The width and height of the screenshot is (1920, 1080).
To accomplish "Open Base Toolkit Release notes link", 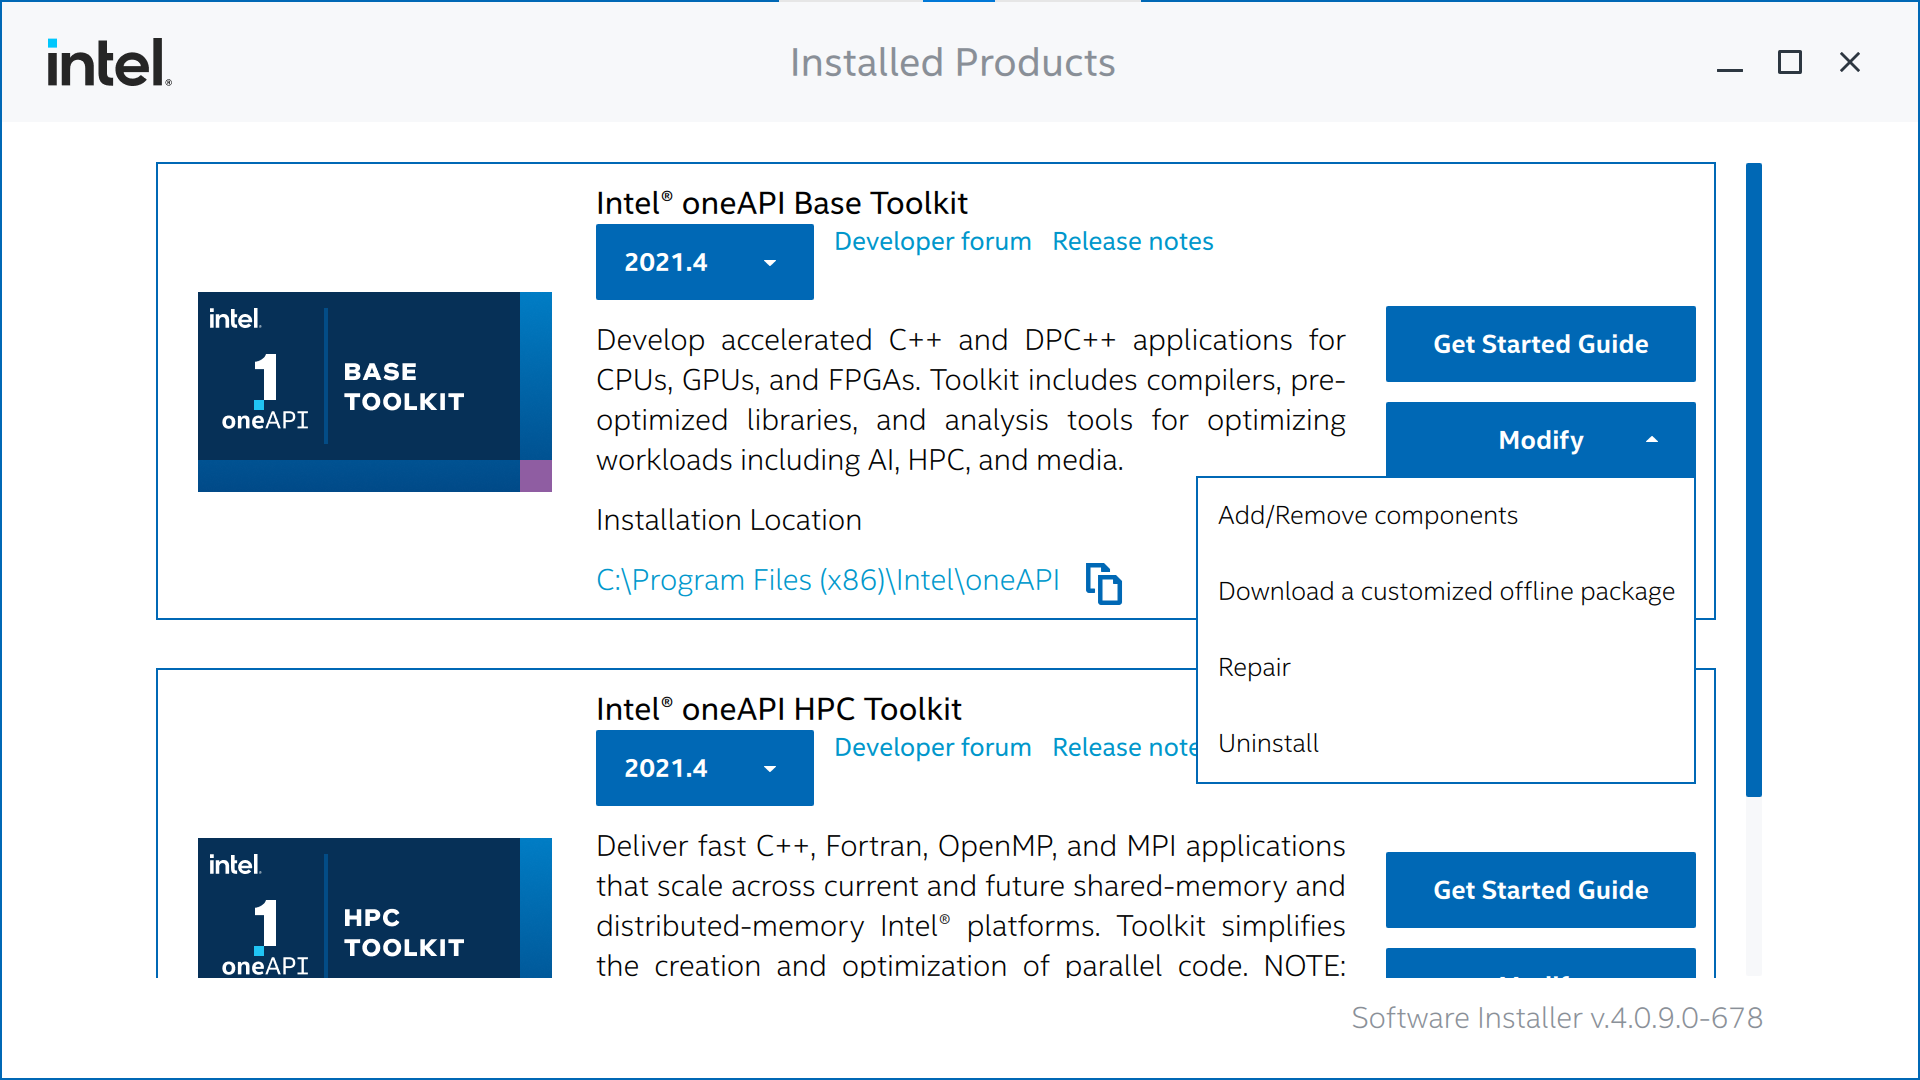I will click(x=1132, y=242).
